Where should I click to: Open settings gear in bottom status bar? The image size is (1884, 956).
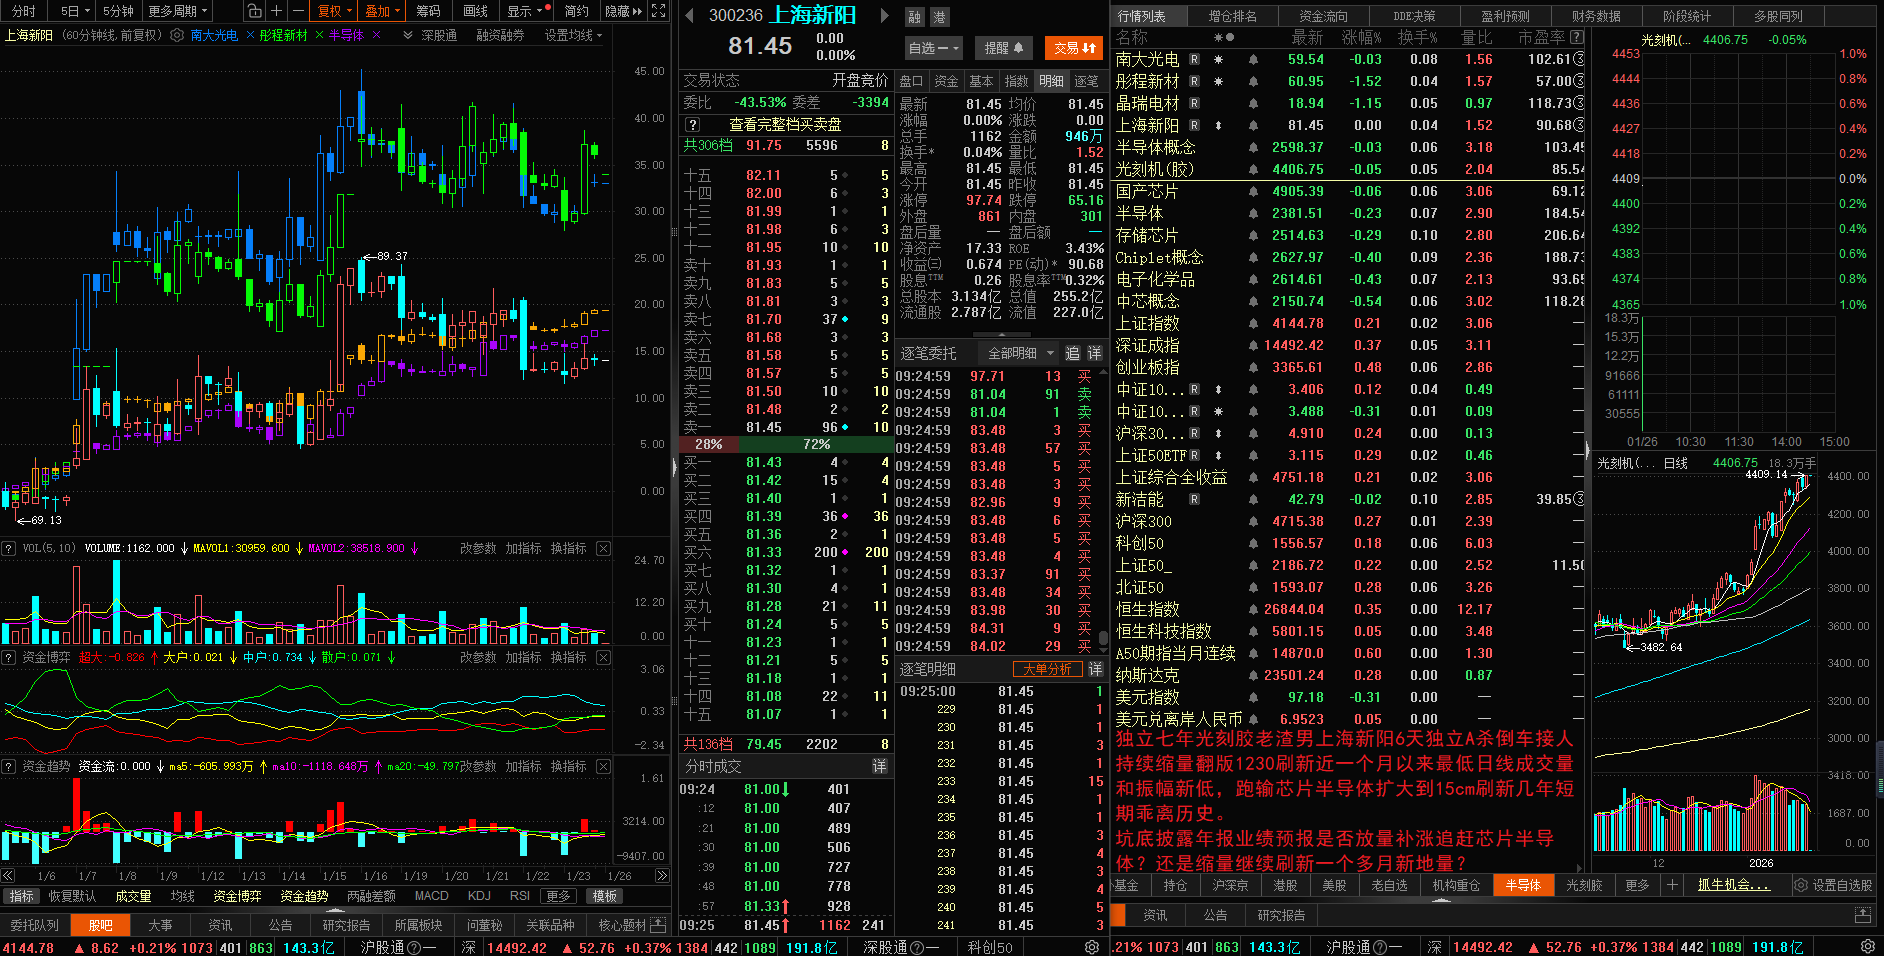click(x=1868, y=947)
